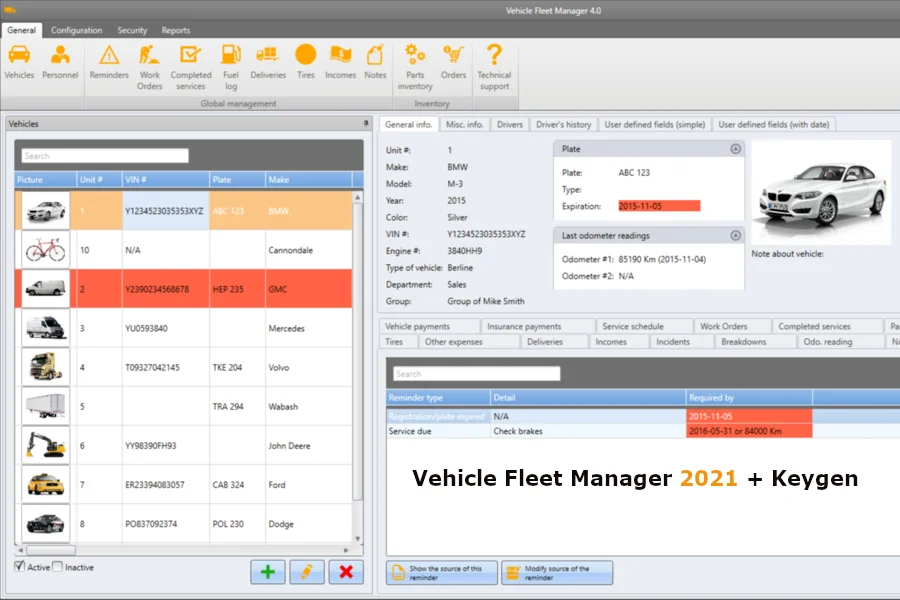Open Technical support help icon
900x600 pixels.
(x=494, y=68)
